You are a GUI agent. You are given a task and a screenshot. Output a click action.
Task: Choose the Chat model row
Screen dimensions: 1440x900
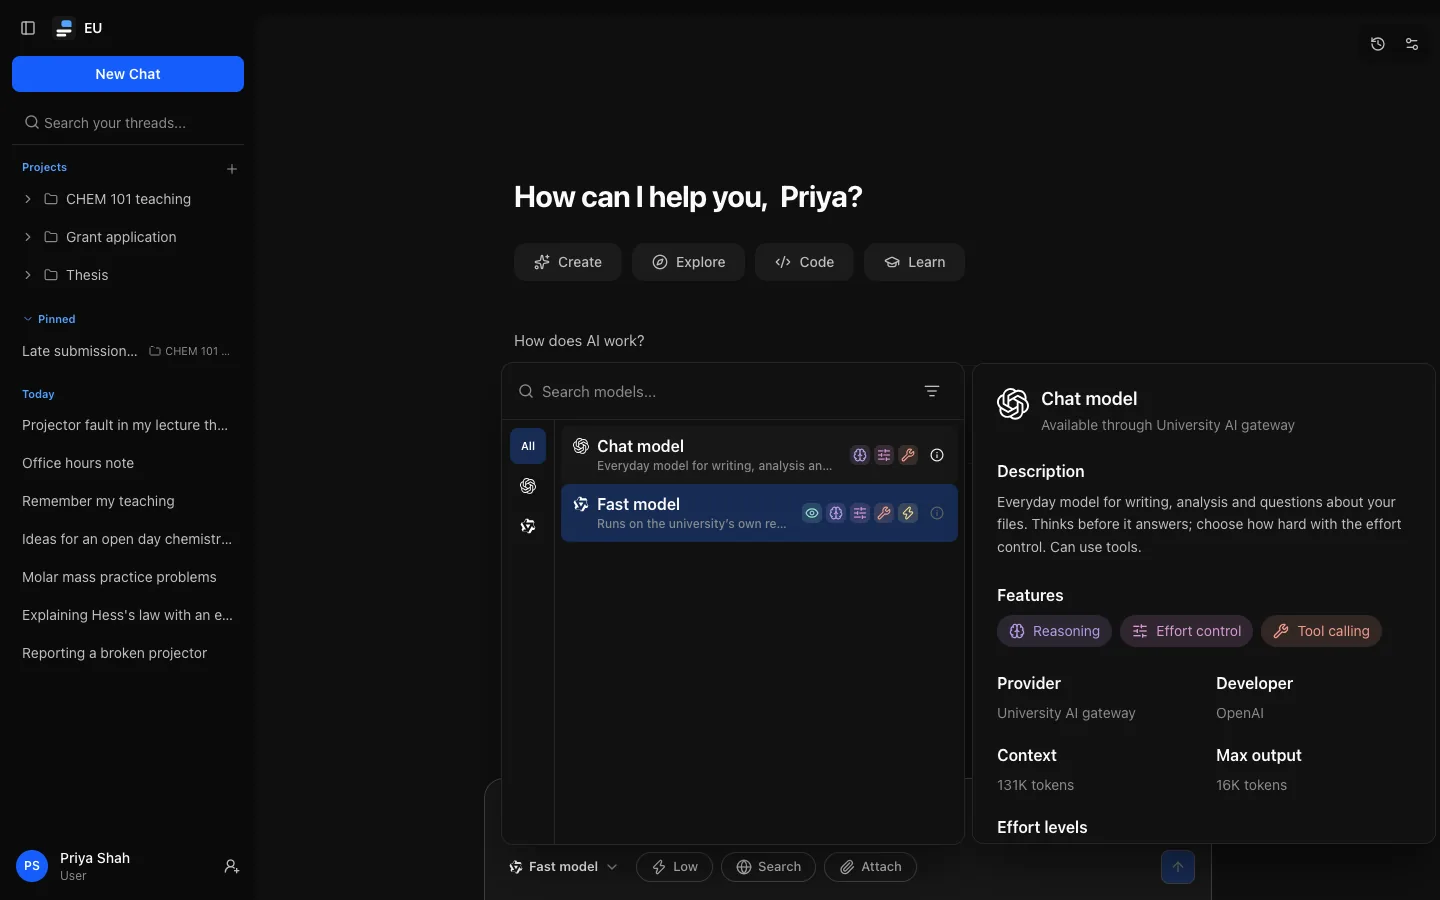(759, 455)
